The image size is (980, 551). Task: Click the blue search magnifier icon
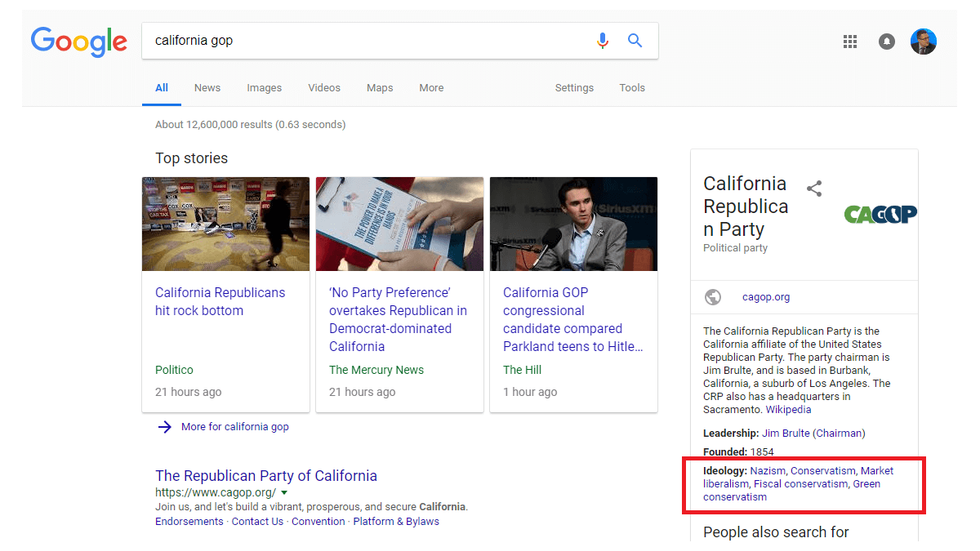635,41
